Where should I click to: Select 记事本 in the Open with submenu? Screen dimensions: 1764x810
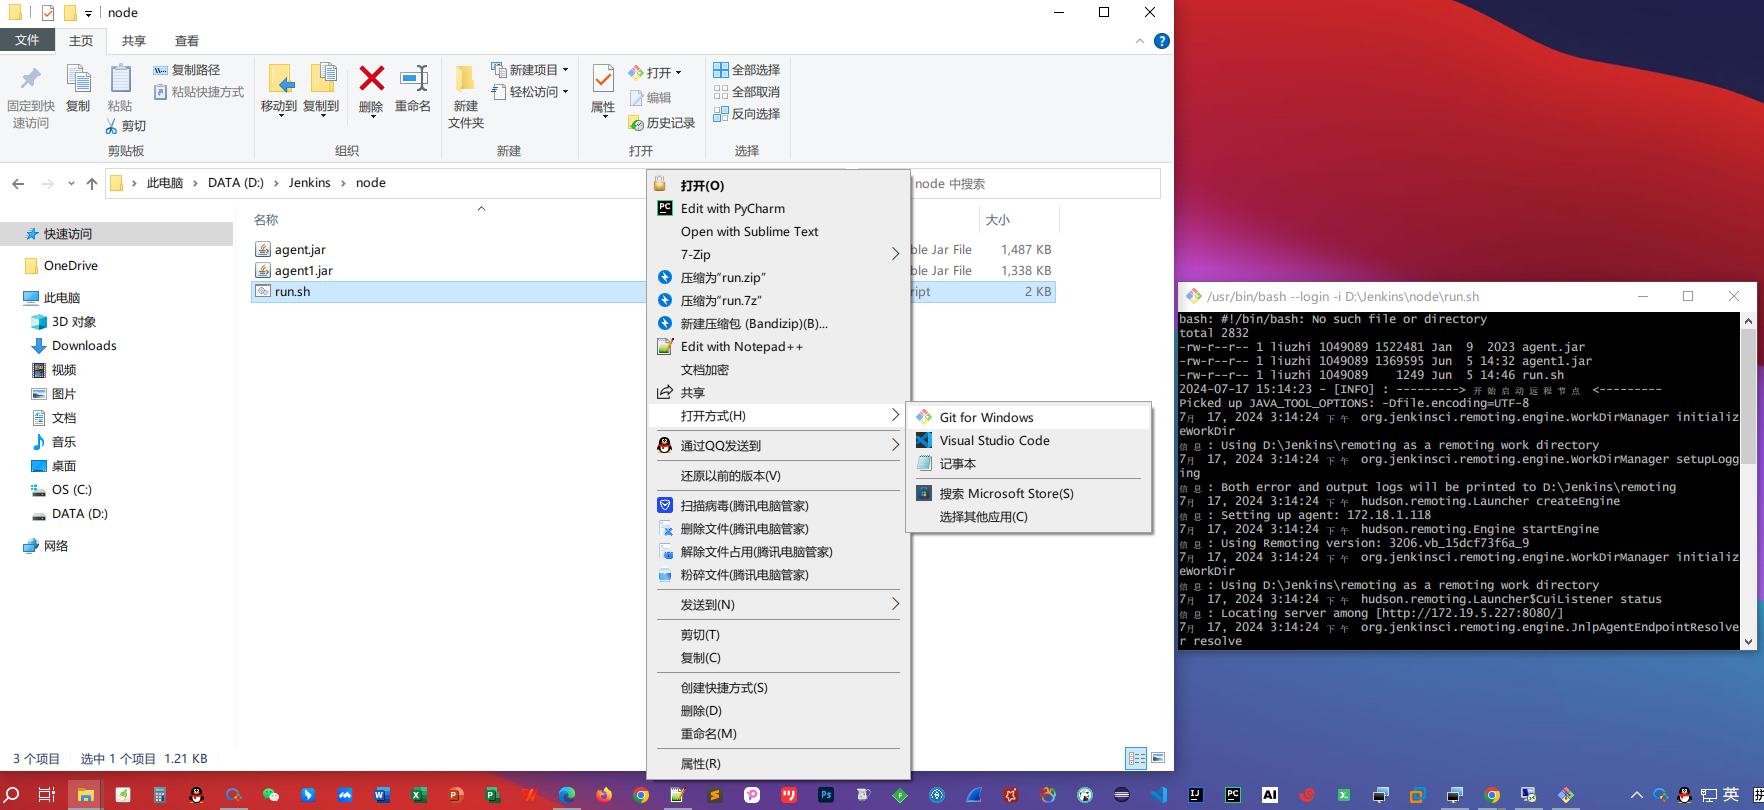pos(1029,464)
